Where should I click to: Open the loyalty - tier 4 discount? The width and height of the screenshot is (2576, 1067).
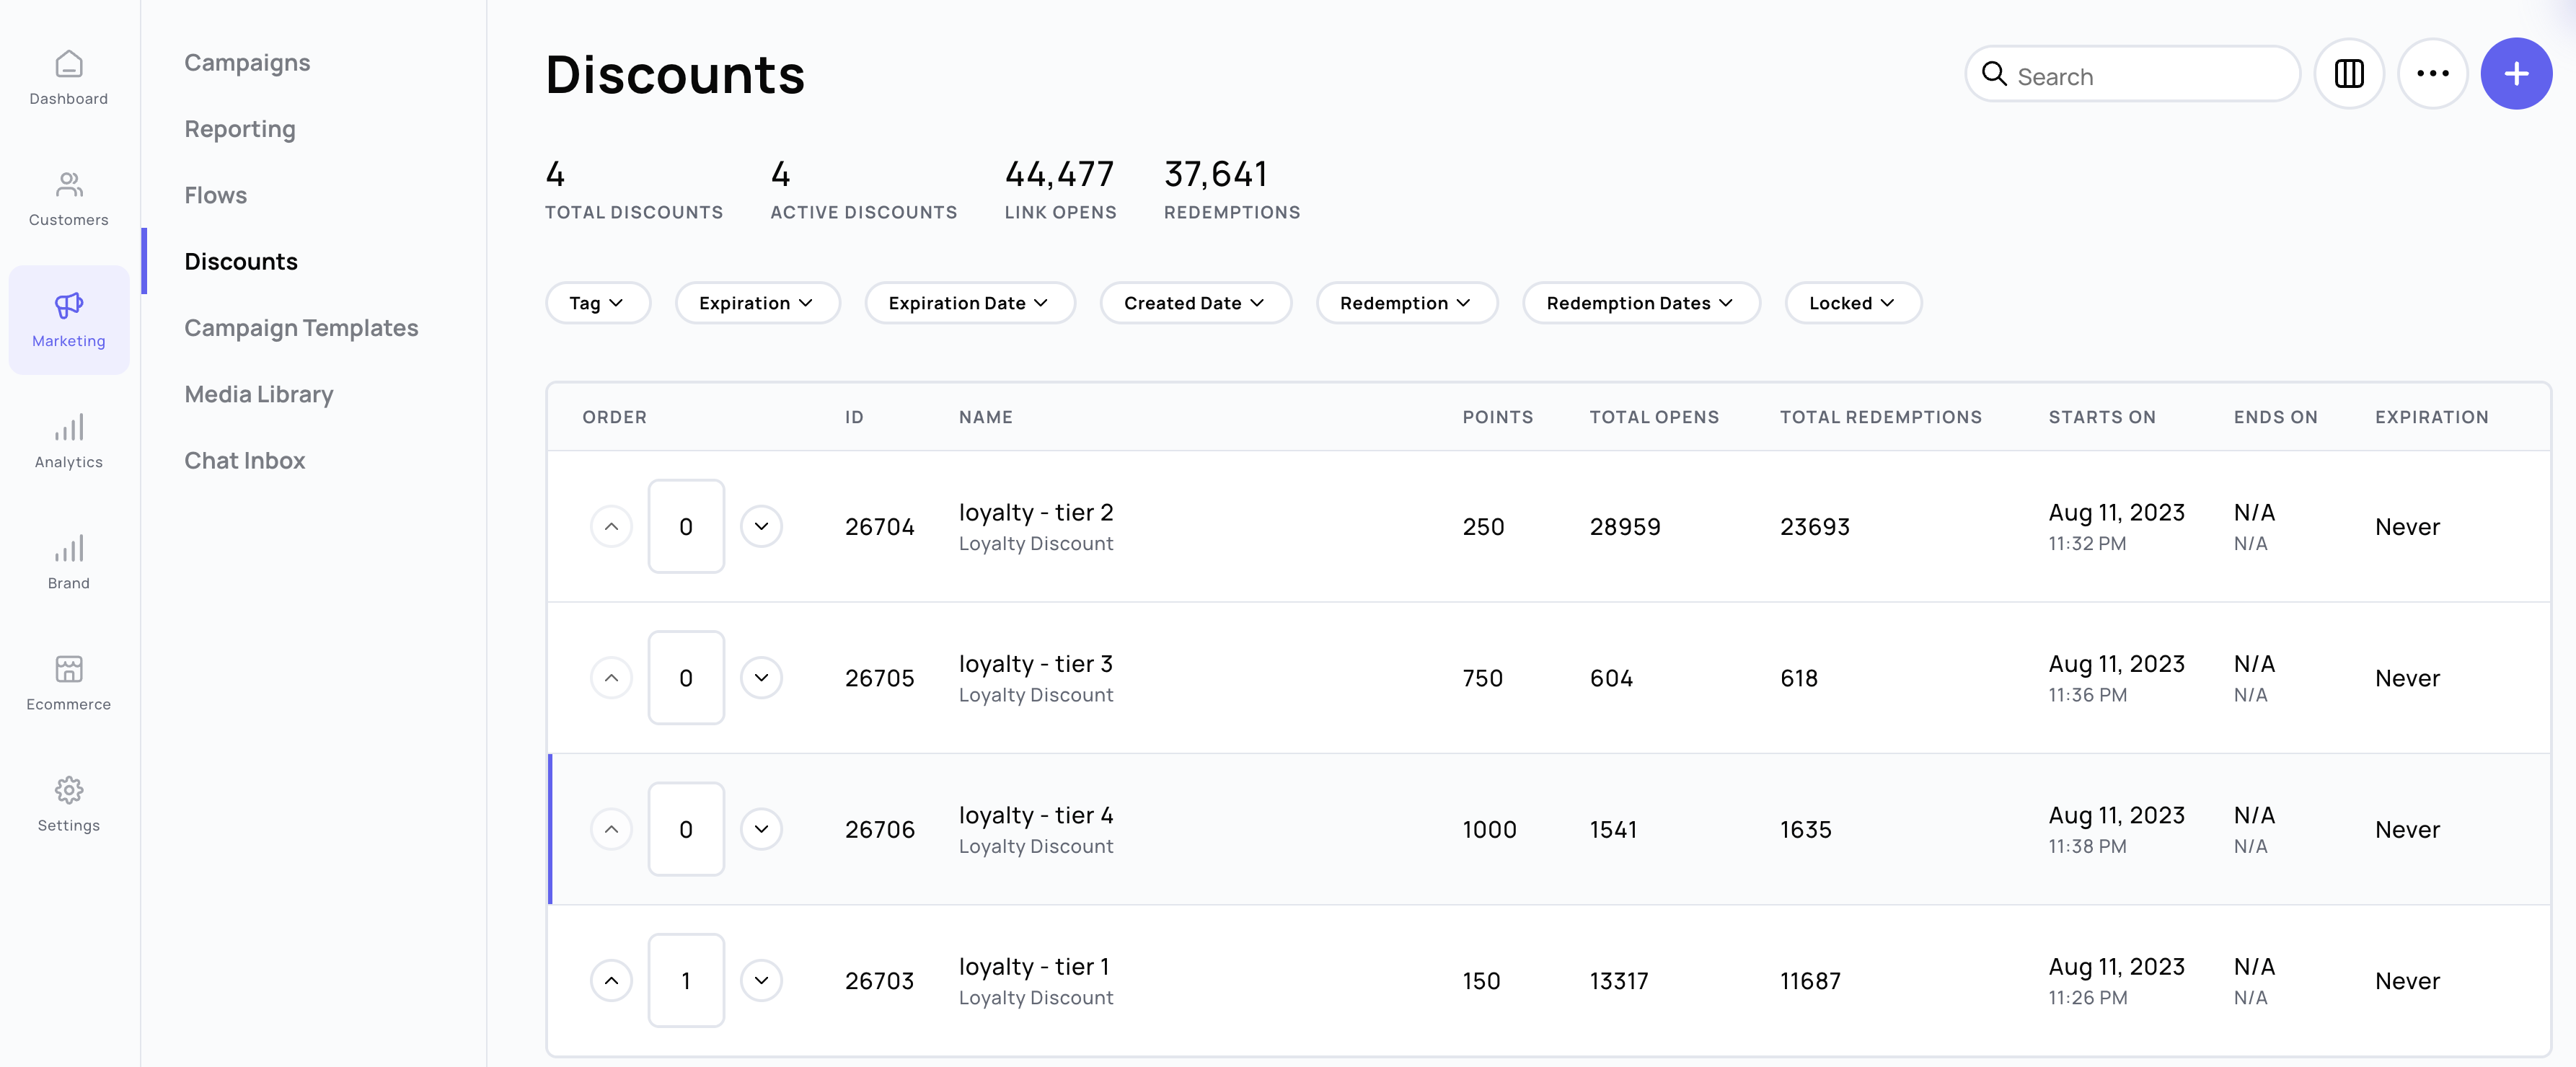[x=1035, y=815]
